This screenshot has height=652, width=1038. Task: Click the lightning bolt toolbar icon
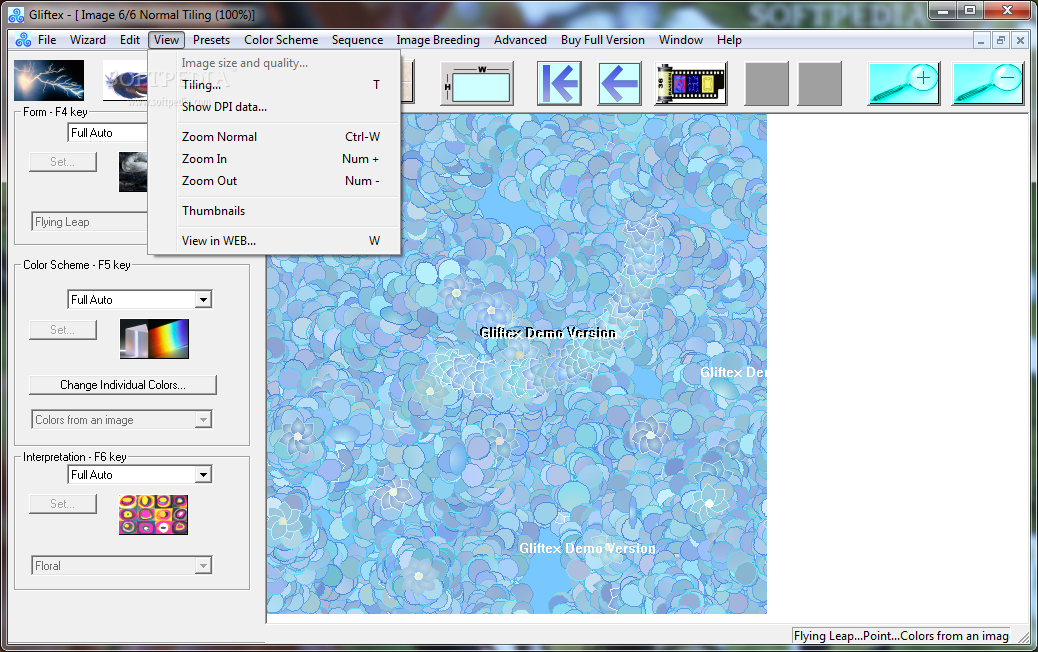49,80
